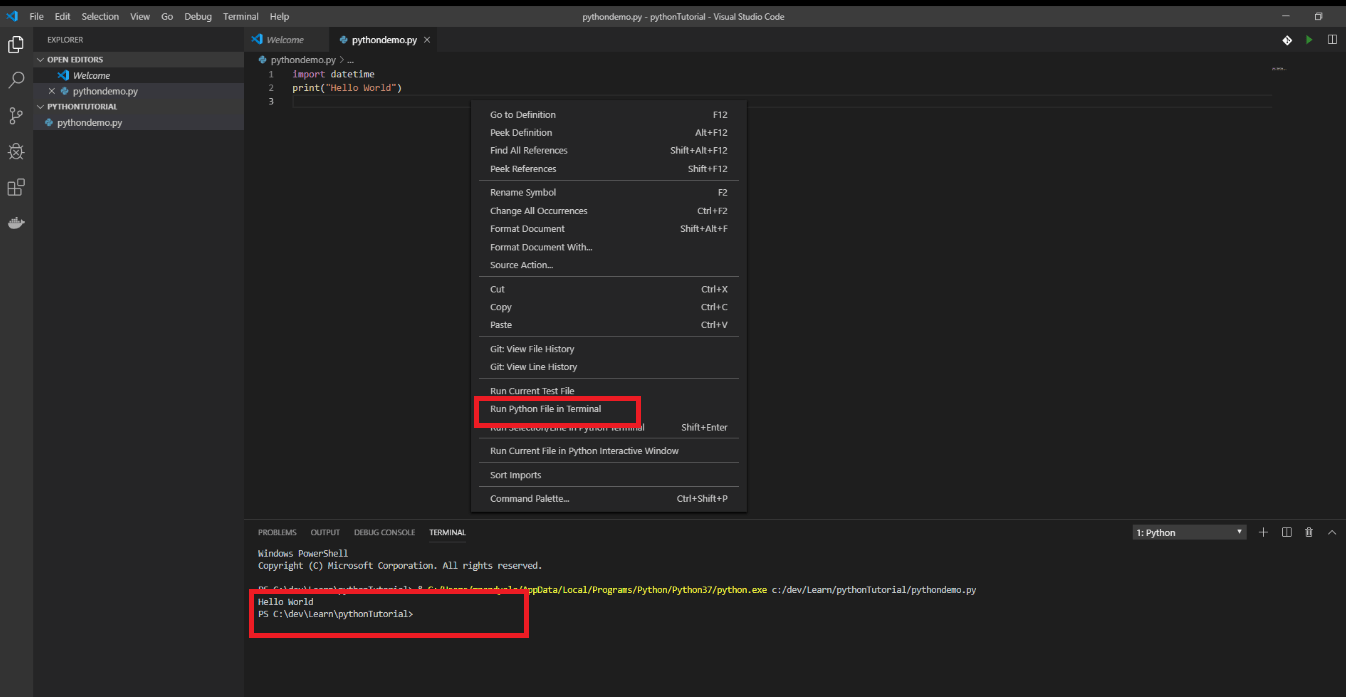
Task: Add a new terminal with the plus icon
Action: pos(1263,532)
